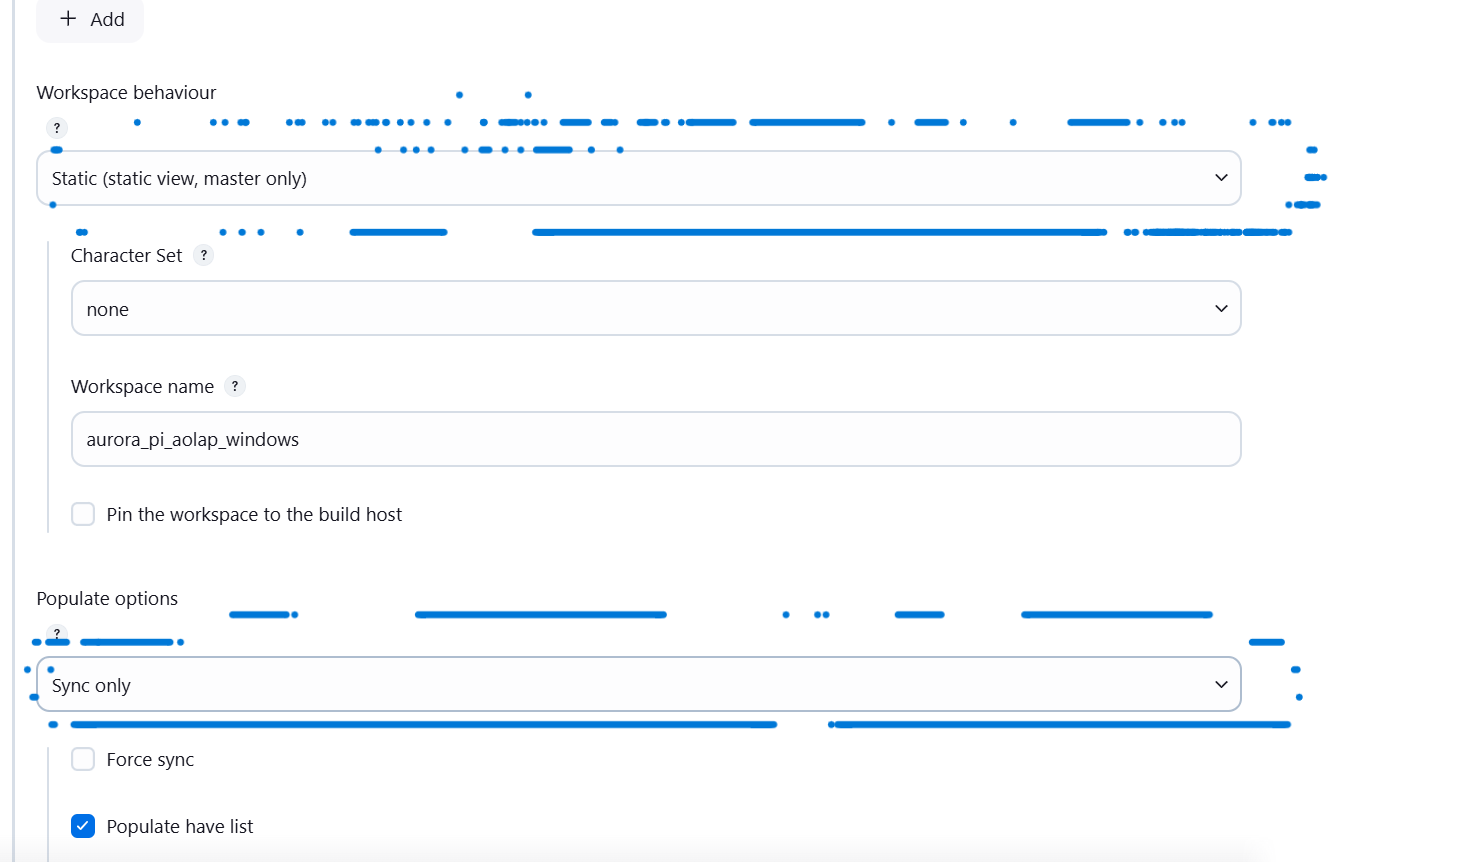Open the Character Set help icon
The width and height of the screenshot is (1477, 862).
tap(204, 255)
